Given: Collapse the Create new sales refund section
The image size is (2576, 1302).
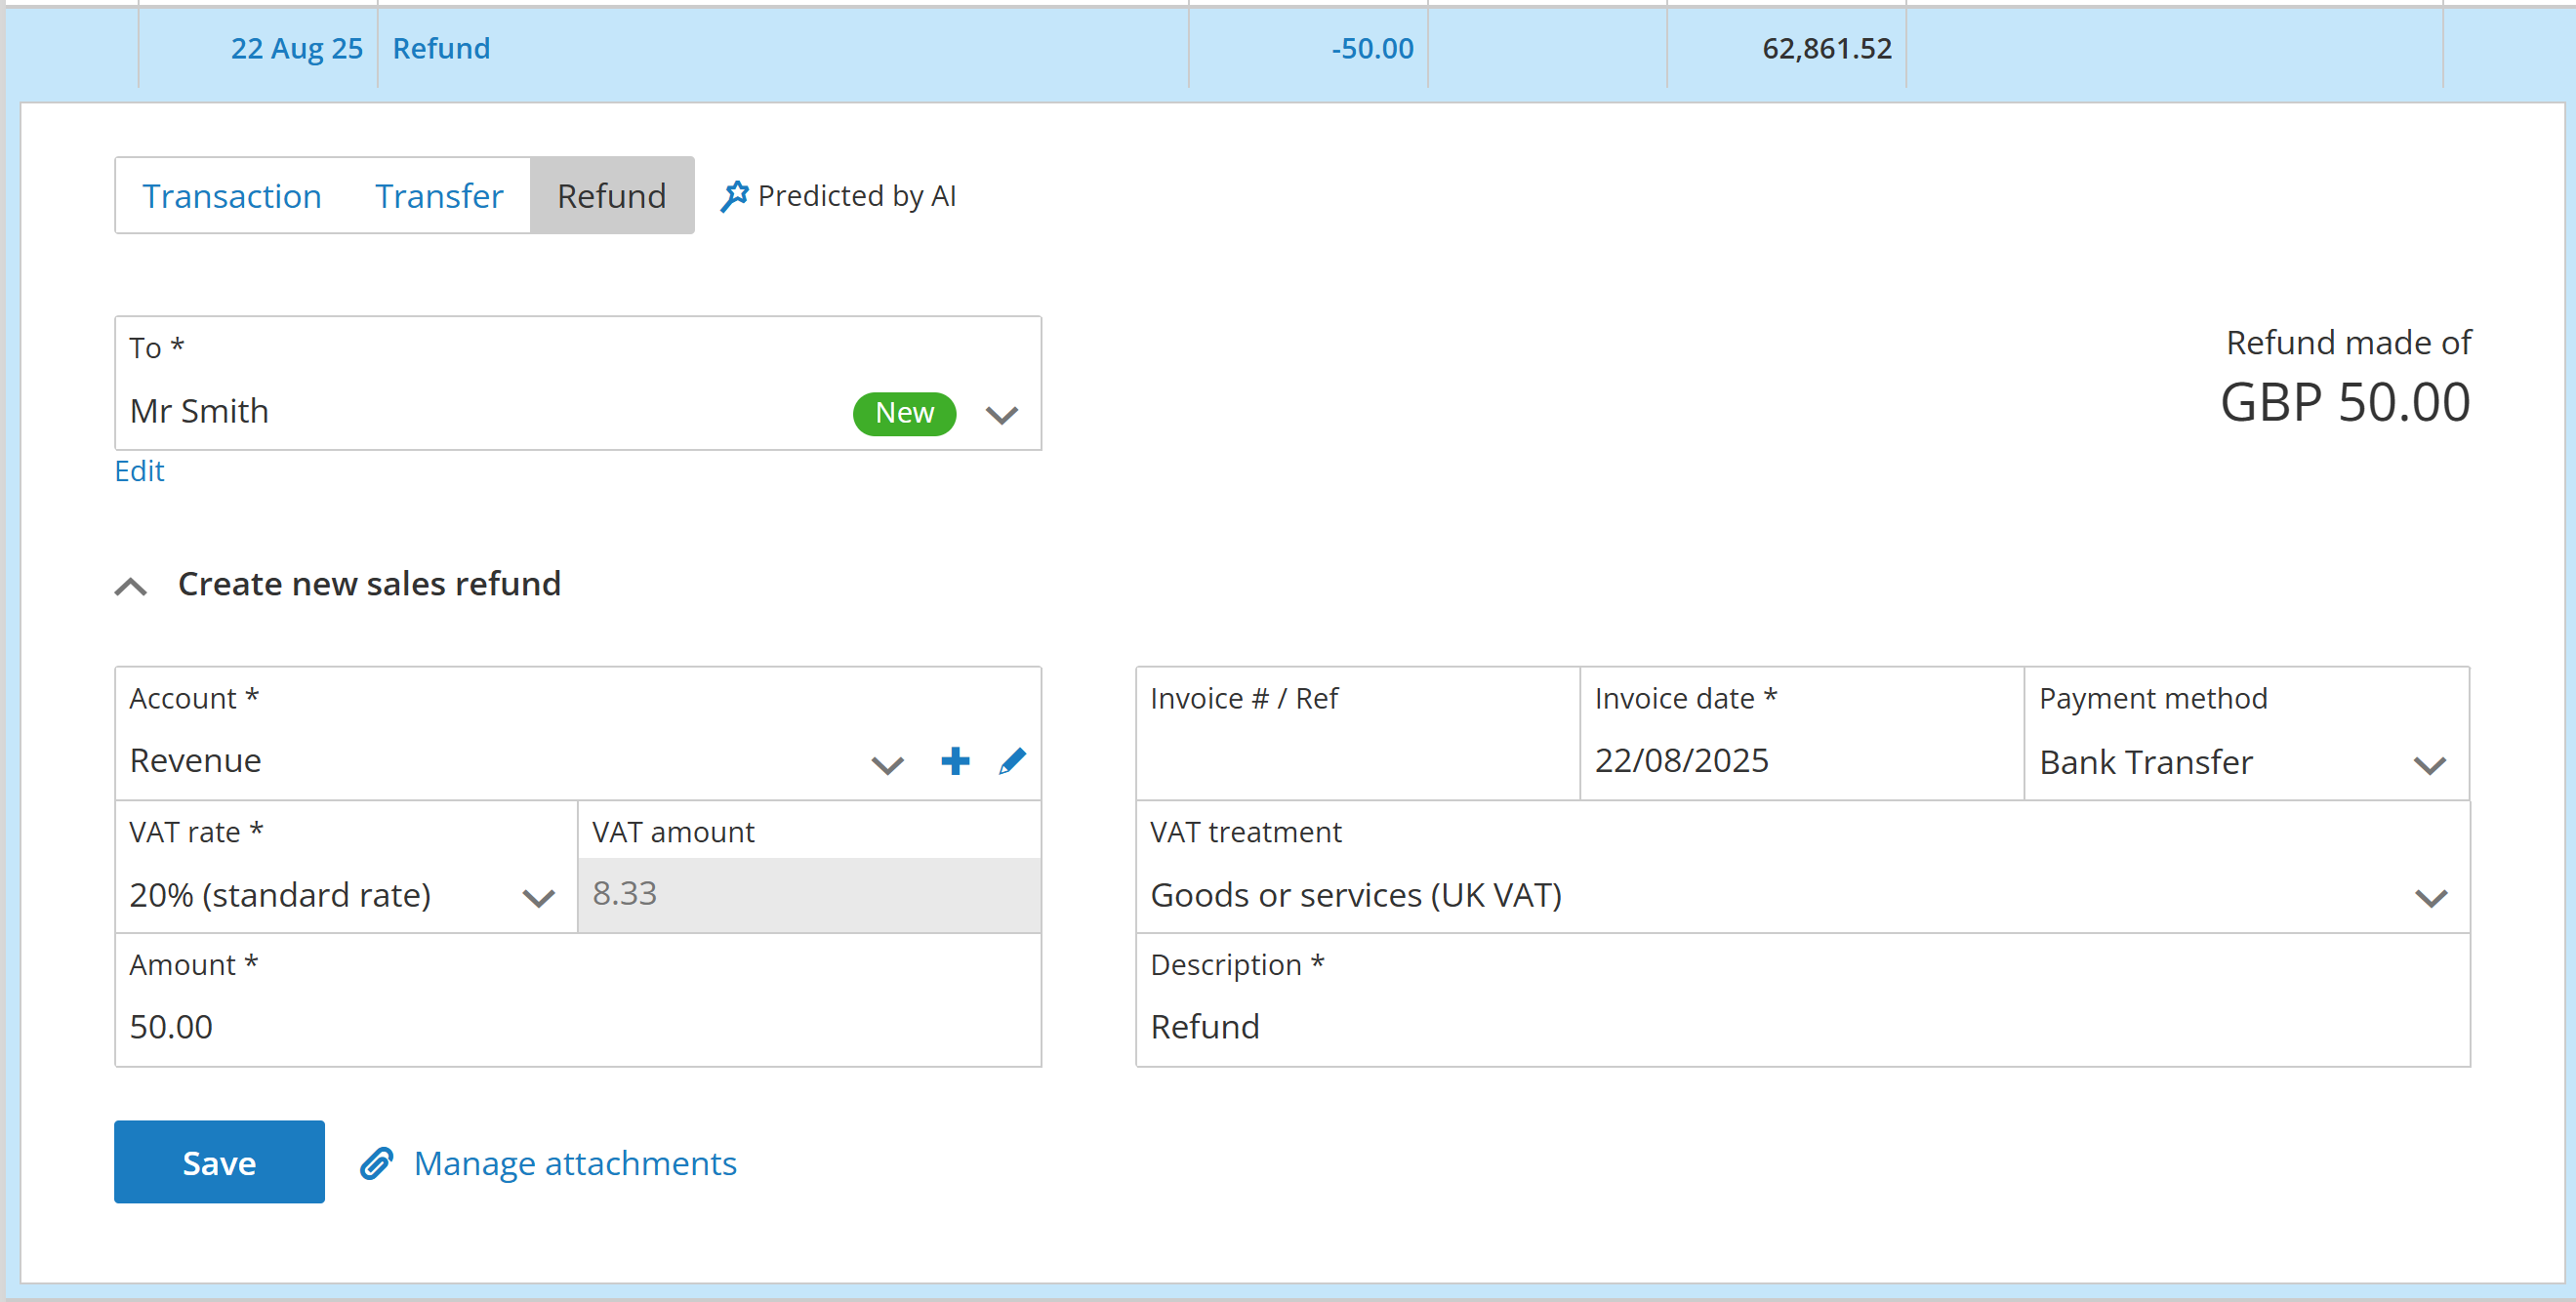Looking at the screenshot, I should tap(131, 586).
